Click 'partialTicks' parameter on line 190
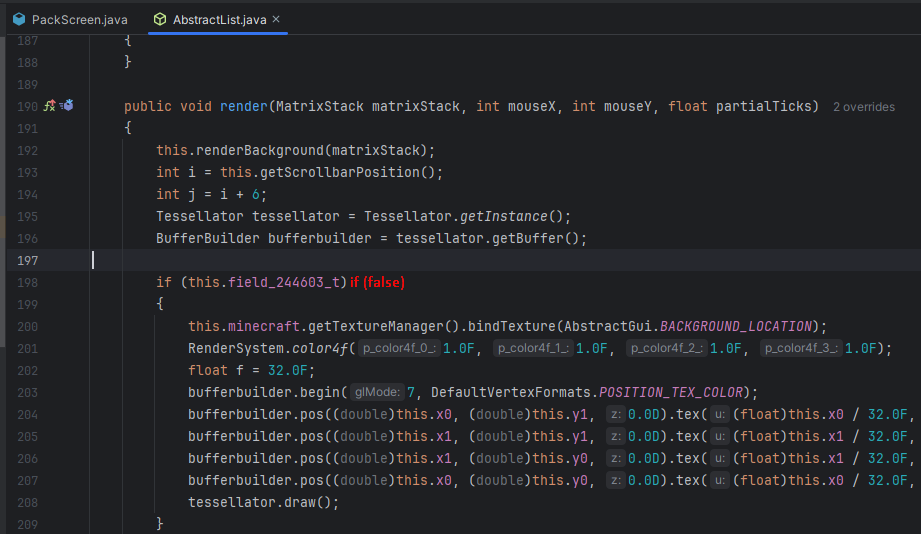The width and height of the screenshot is (921, 534). 763,106
